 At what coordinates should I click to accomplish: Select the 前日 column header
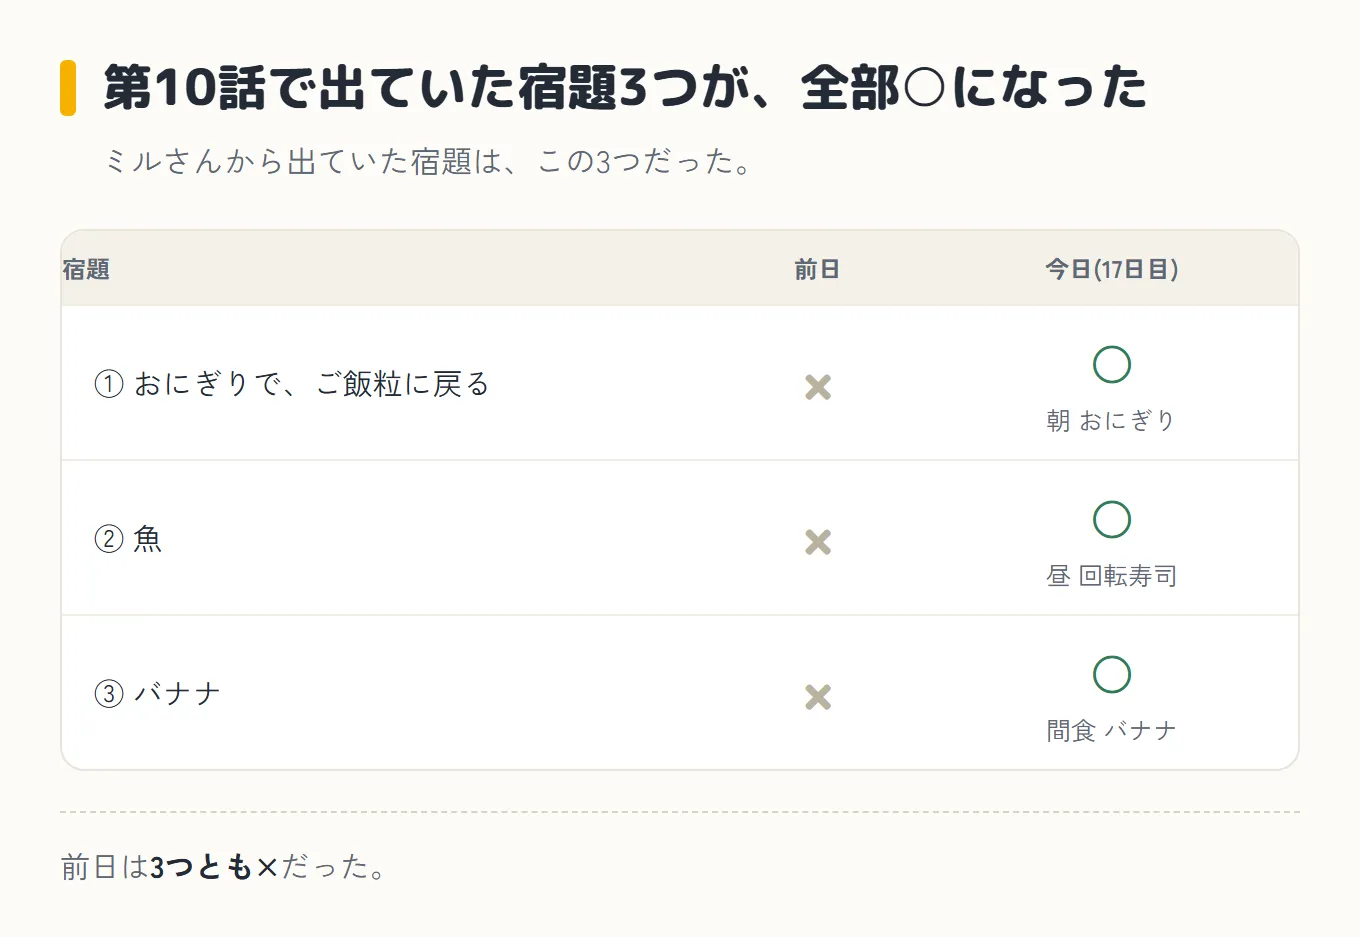click(817, 269)
